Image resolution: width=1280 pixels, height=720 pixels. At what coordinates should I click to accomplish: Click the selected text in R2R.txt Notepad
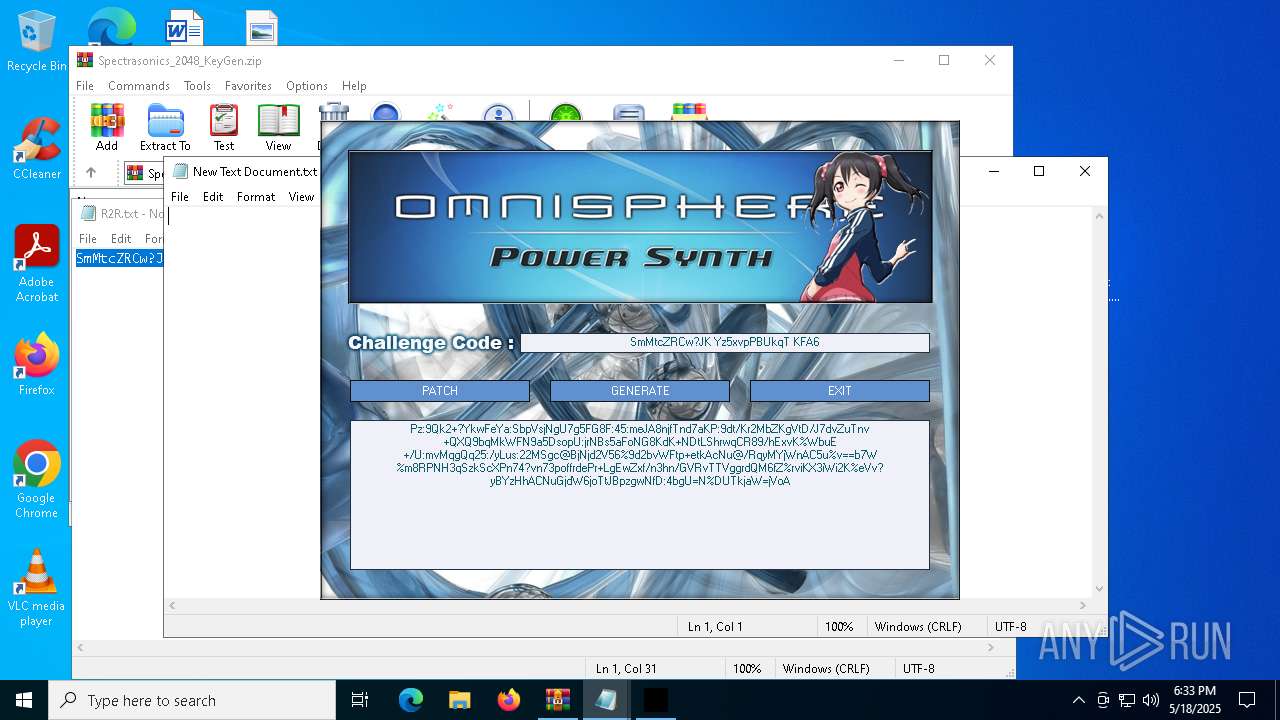point(120,259)
